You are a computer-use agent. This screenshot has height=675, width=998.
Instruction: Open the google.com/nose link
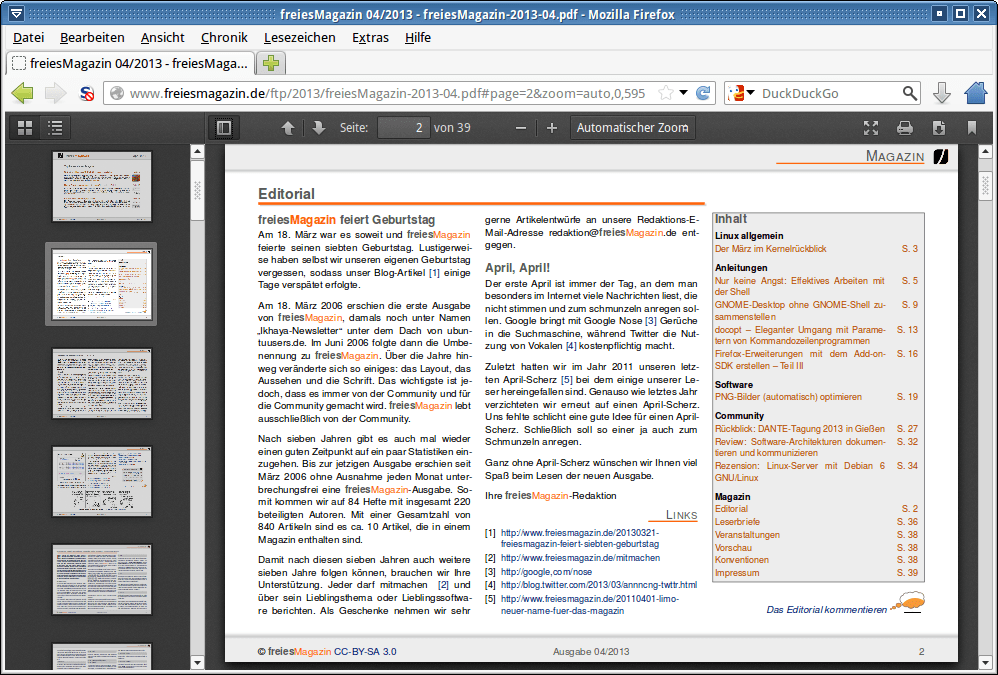click(546, 571)
